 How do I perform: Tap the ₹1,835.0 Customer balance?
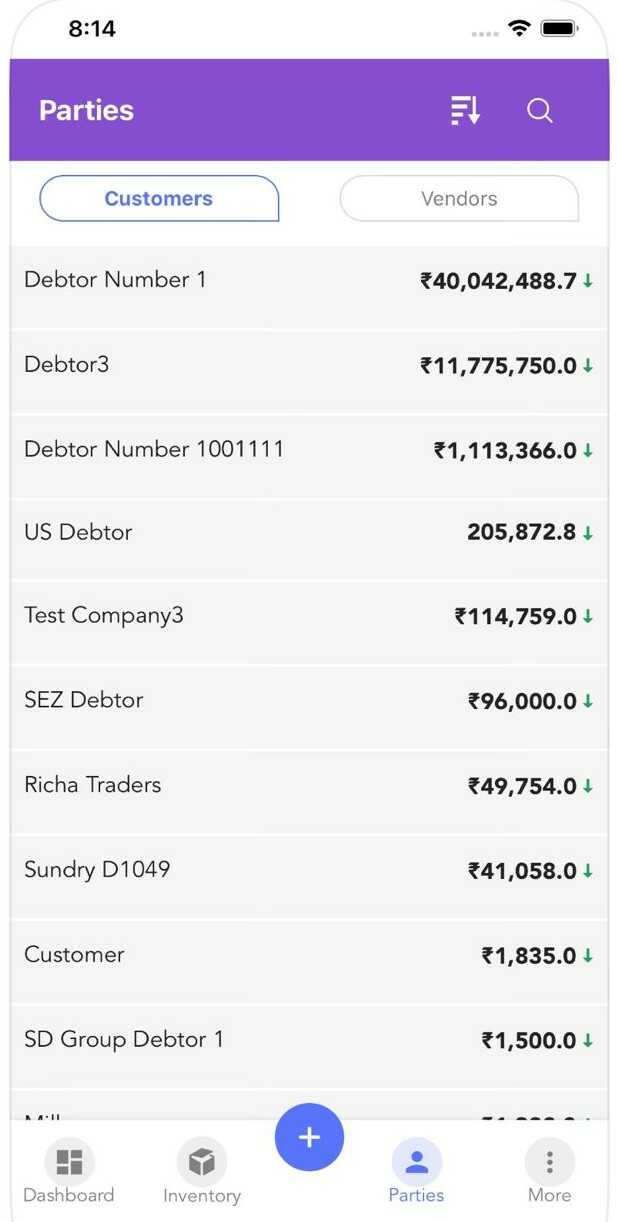[528, 956]
